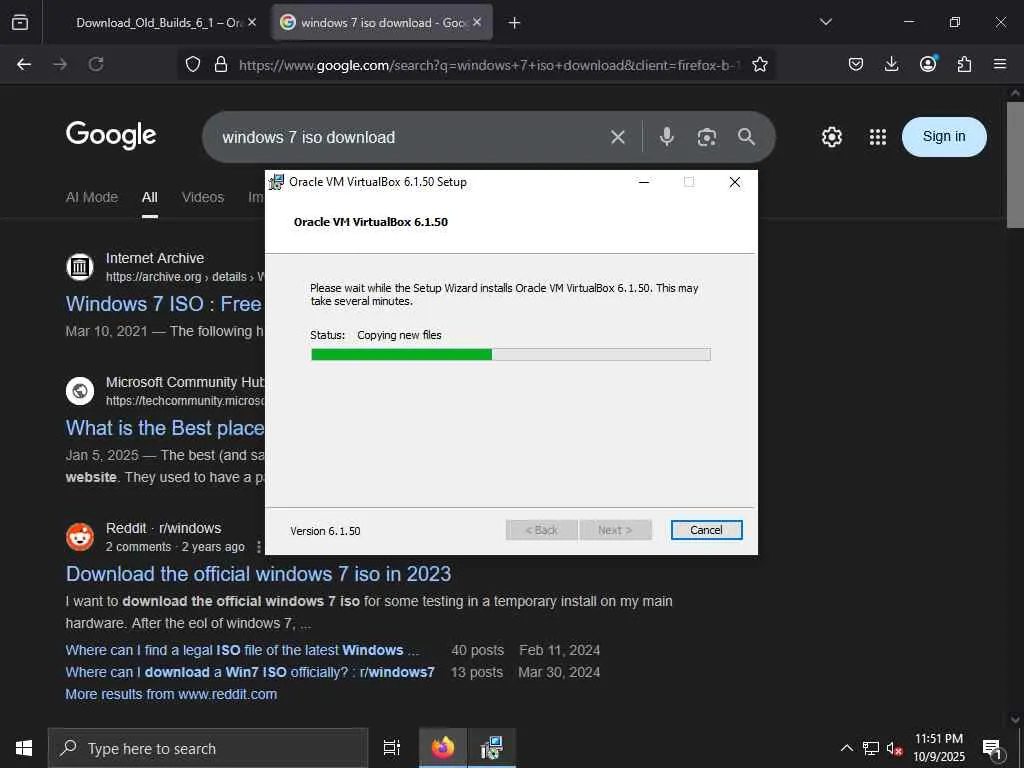This screenshot has height=768, width=1024.
Task: Minimize the VirtualBox Setup dialog
Action: click(644, 182)
